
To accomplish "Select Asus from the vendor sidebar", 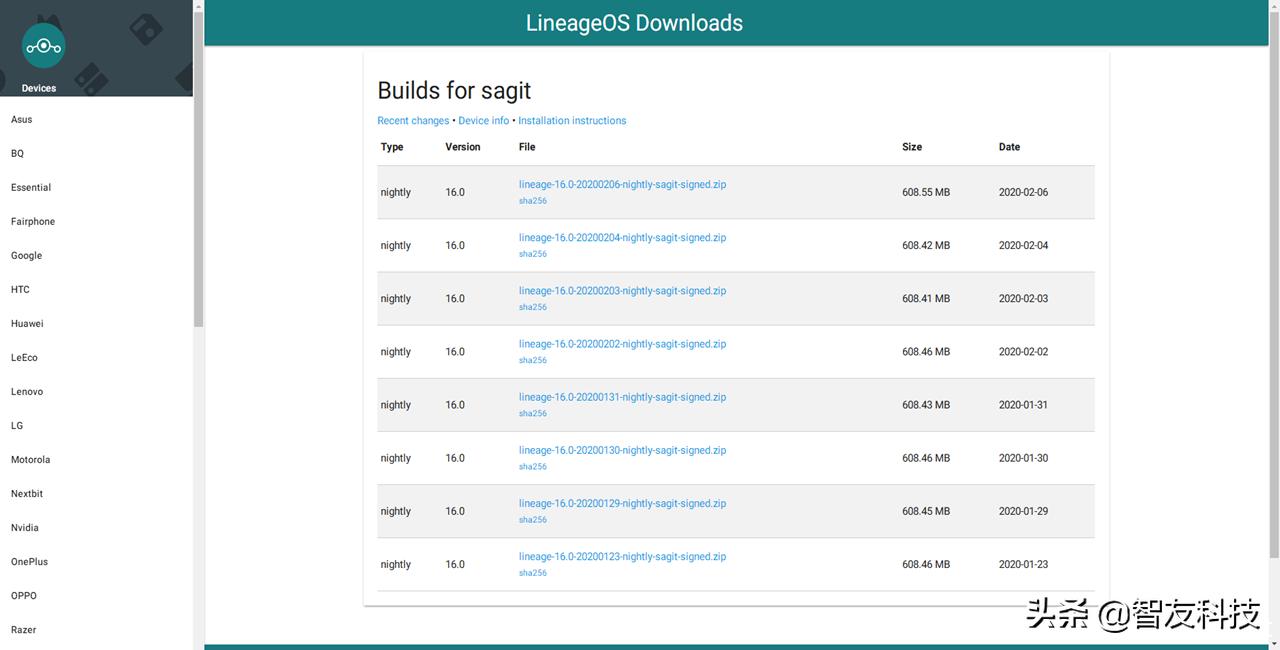I will [x=21, y=119].
